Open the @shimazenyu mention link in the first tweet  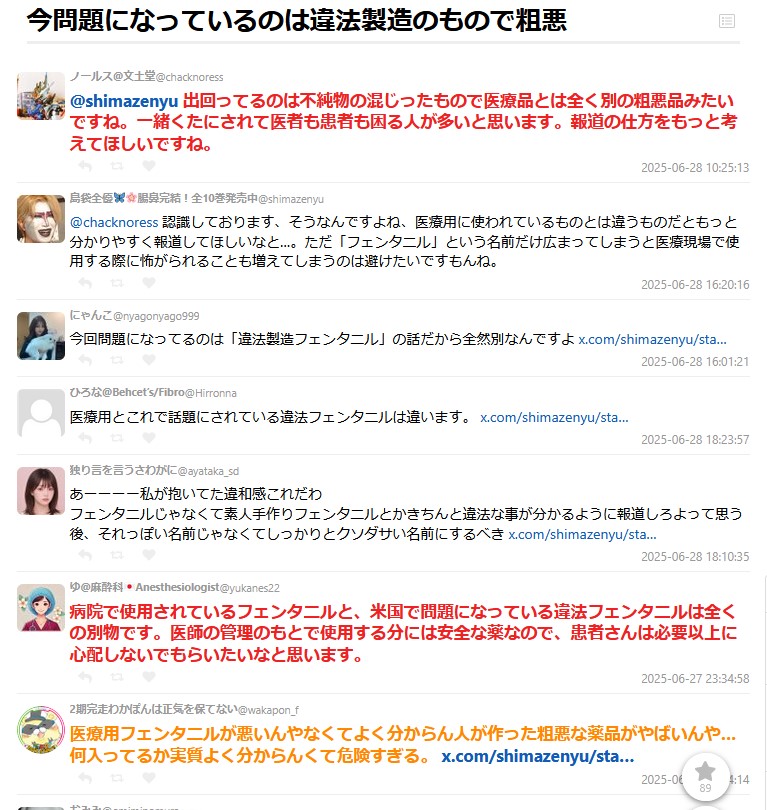(x=124, y=100)
